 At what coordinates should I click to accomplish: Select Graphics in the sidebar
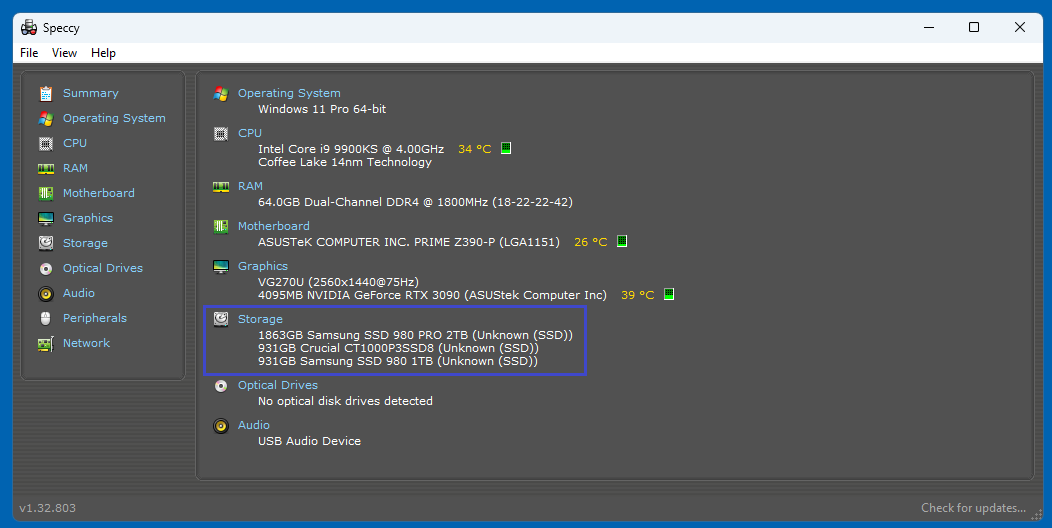pos(88,218)
